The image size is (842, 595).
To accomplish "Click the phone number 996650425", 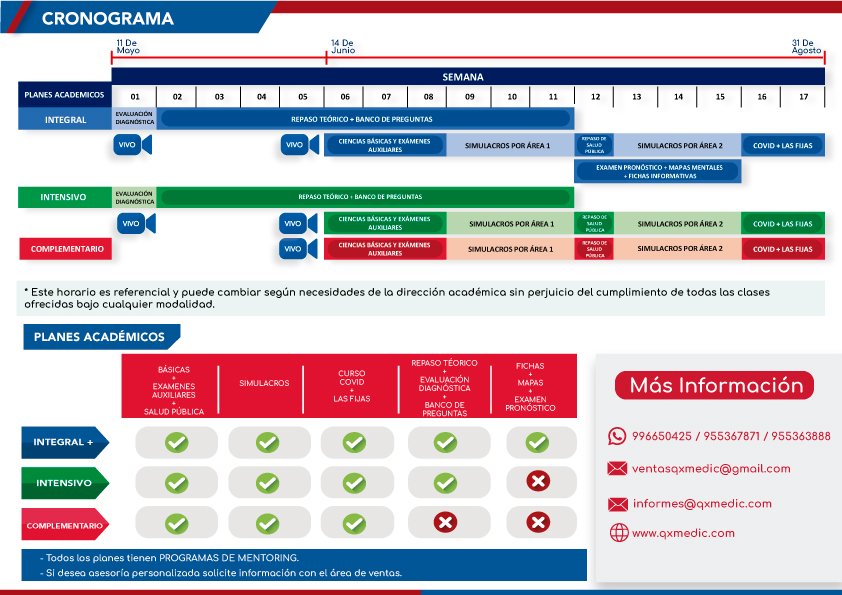I will point(662,436).
